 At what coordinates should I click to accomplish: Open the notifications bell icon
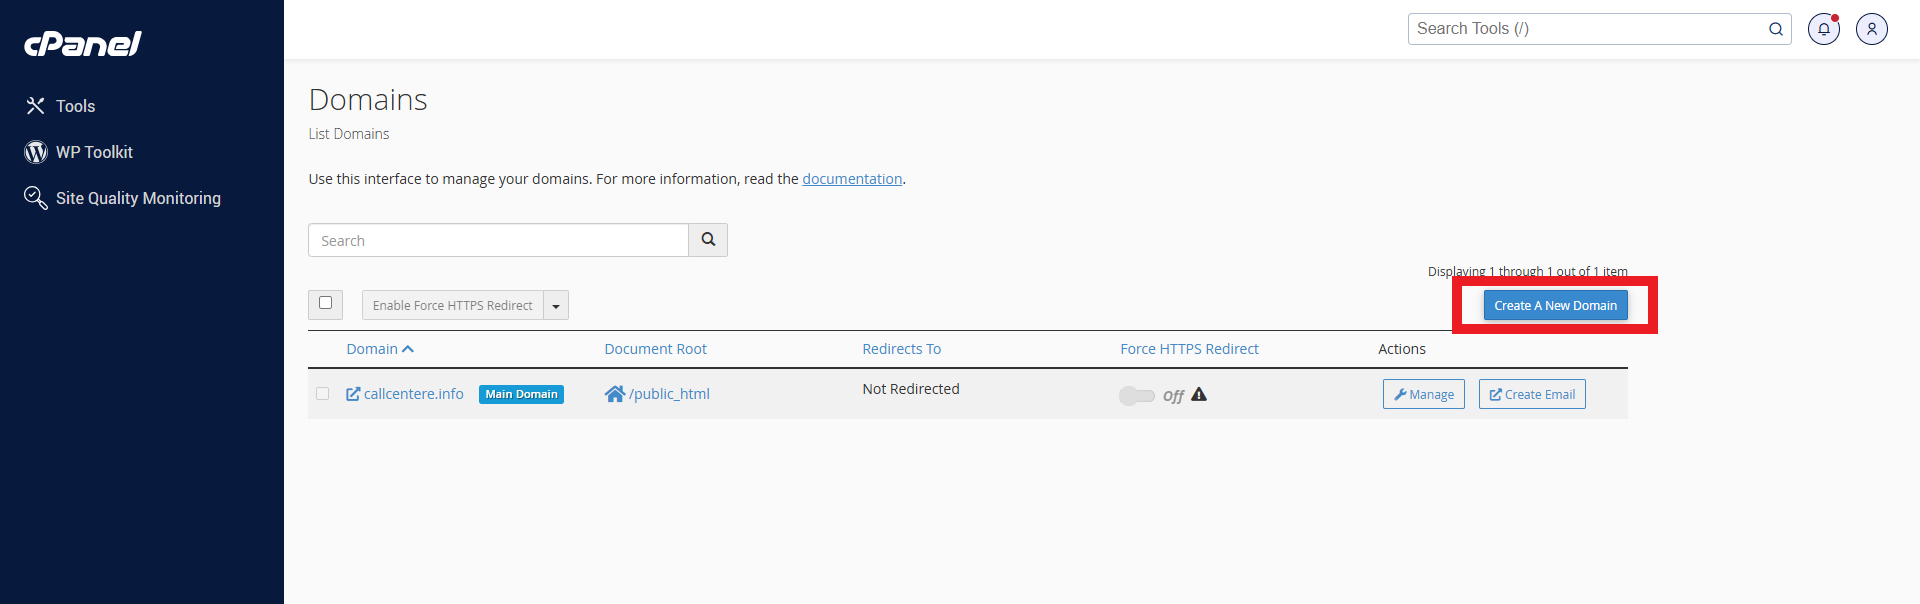tap(1823, 29)
